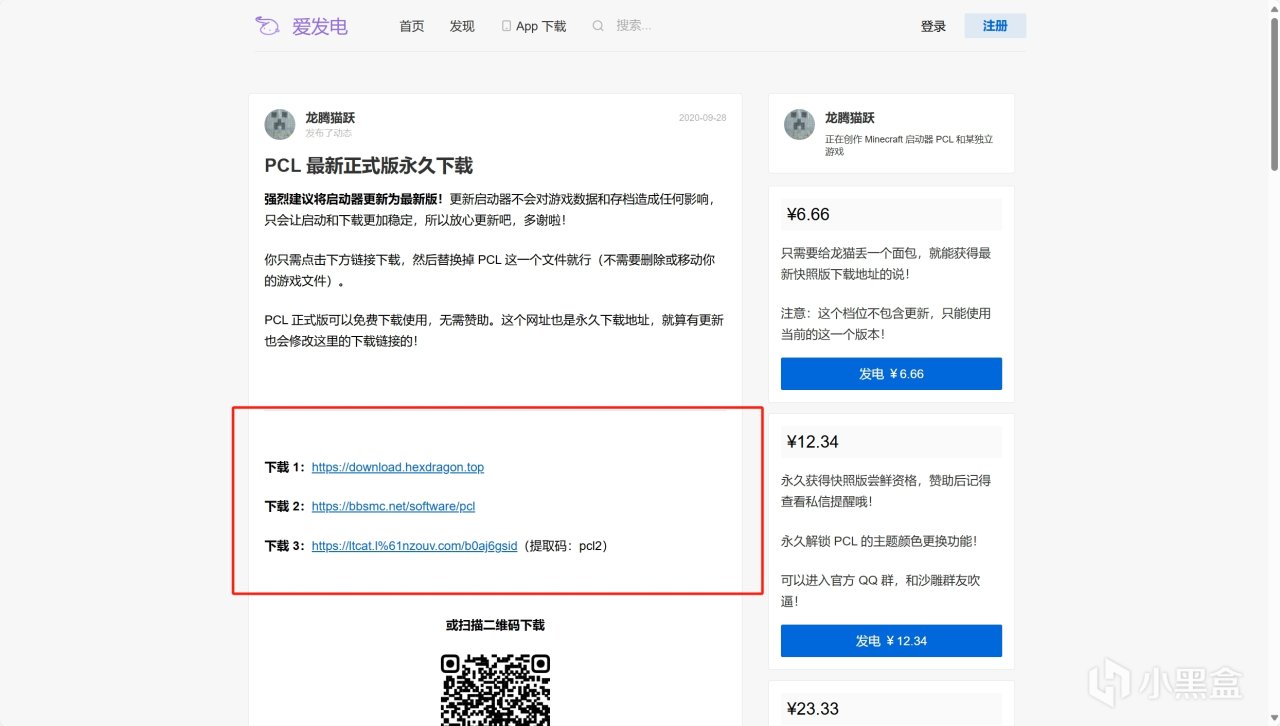
Task: Click the post date 2020-09-28
Action: 702,117
